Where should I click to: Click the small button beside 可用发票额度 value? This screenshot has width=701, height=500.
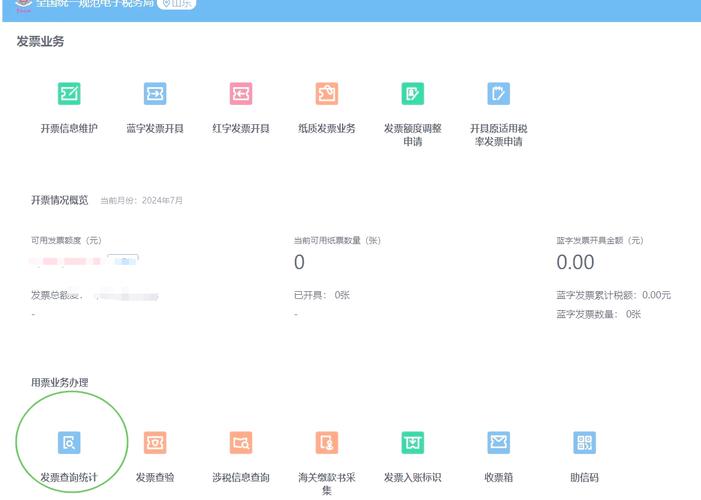click(123, 260)
